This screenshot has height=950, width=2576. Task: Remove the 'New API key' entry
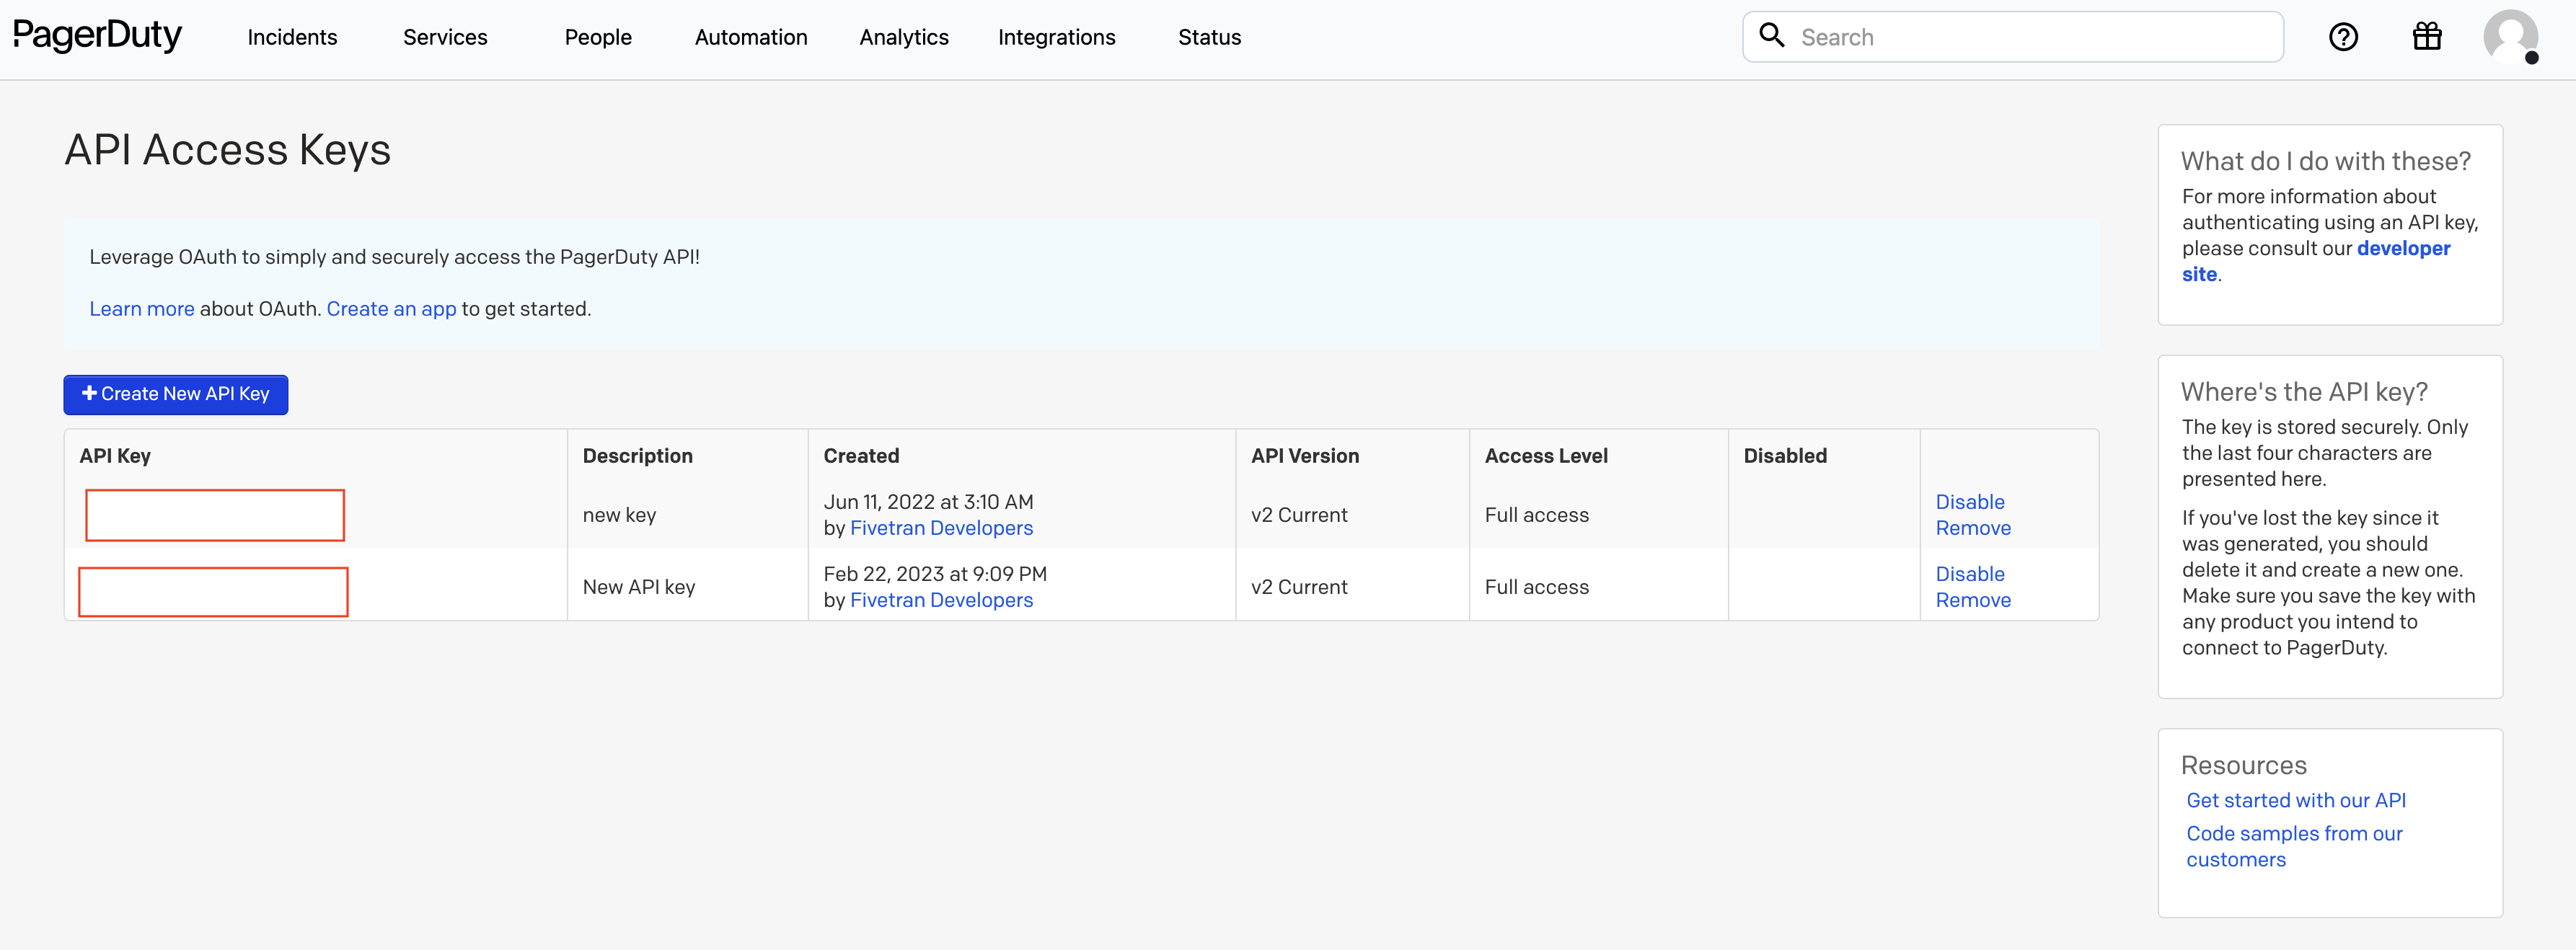[1973, 600]
